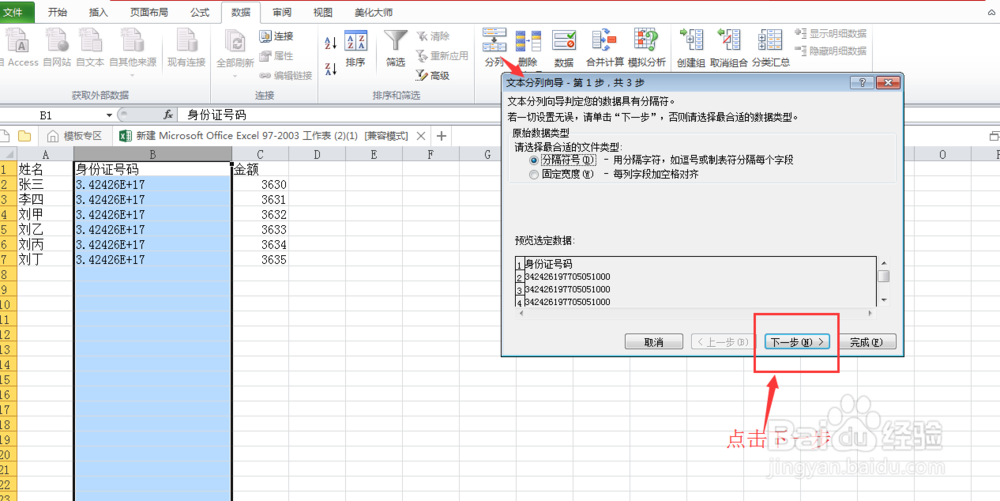The height and width of the screenshot is (501, 1000).
Task: Click the From Web (自网站) icon
Action: pos(57,48)
